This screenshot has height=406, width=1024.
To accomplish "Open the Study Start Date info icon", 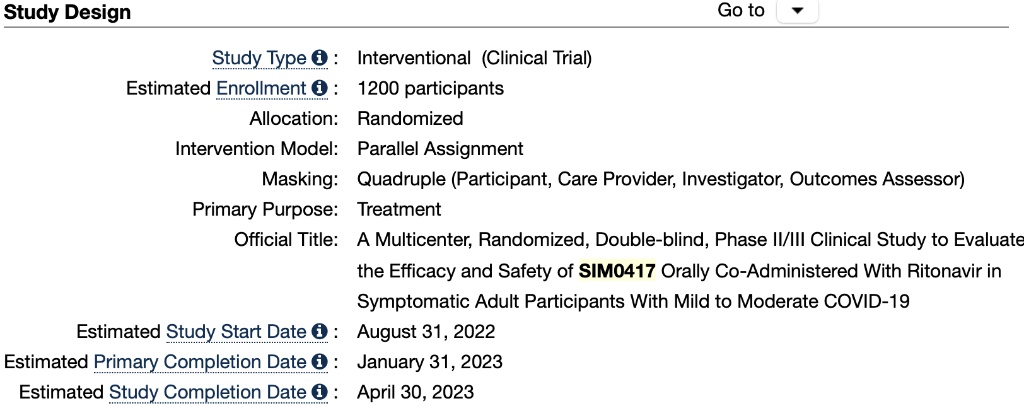I will point(319,331).
